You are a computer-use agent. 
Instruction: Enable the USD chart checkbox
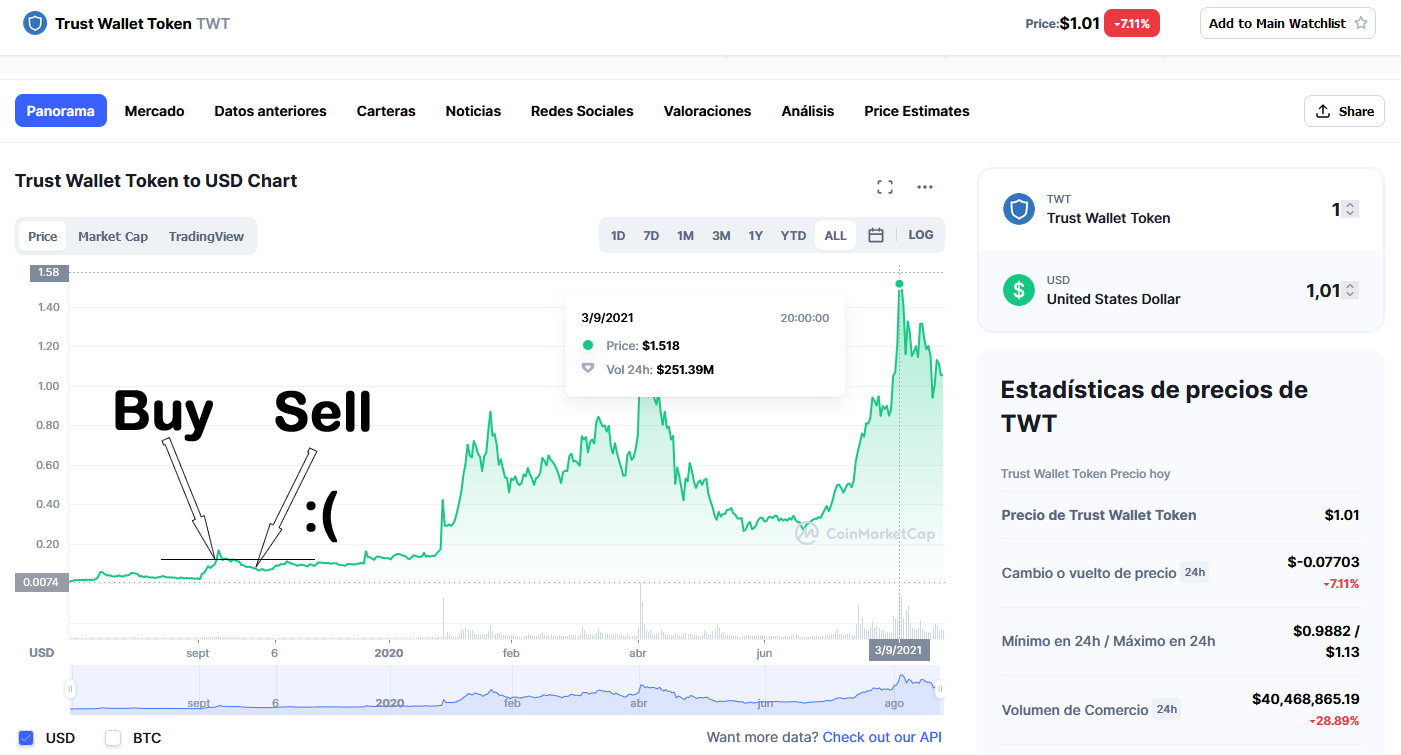(26, 738)
